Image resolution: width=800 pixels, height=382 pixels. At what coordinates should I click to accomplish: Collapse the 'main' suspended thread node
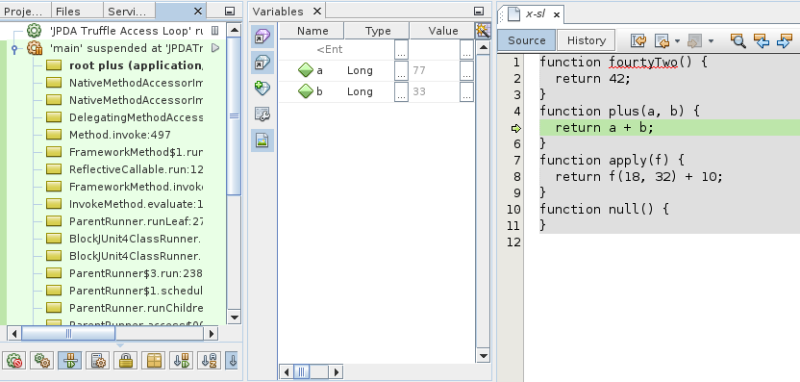click(14, 48)
